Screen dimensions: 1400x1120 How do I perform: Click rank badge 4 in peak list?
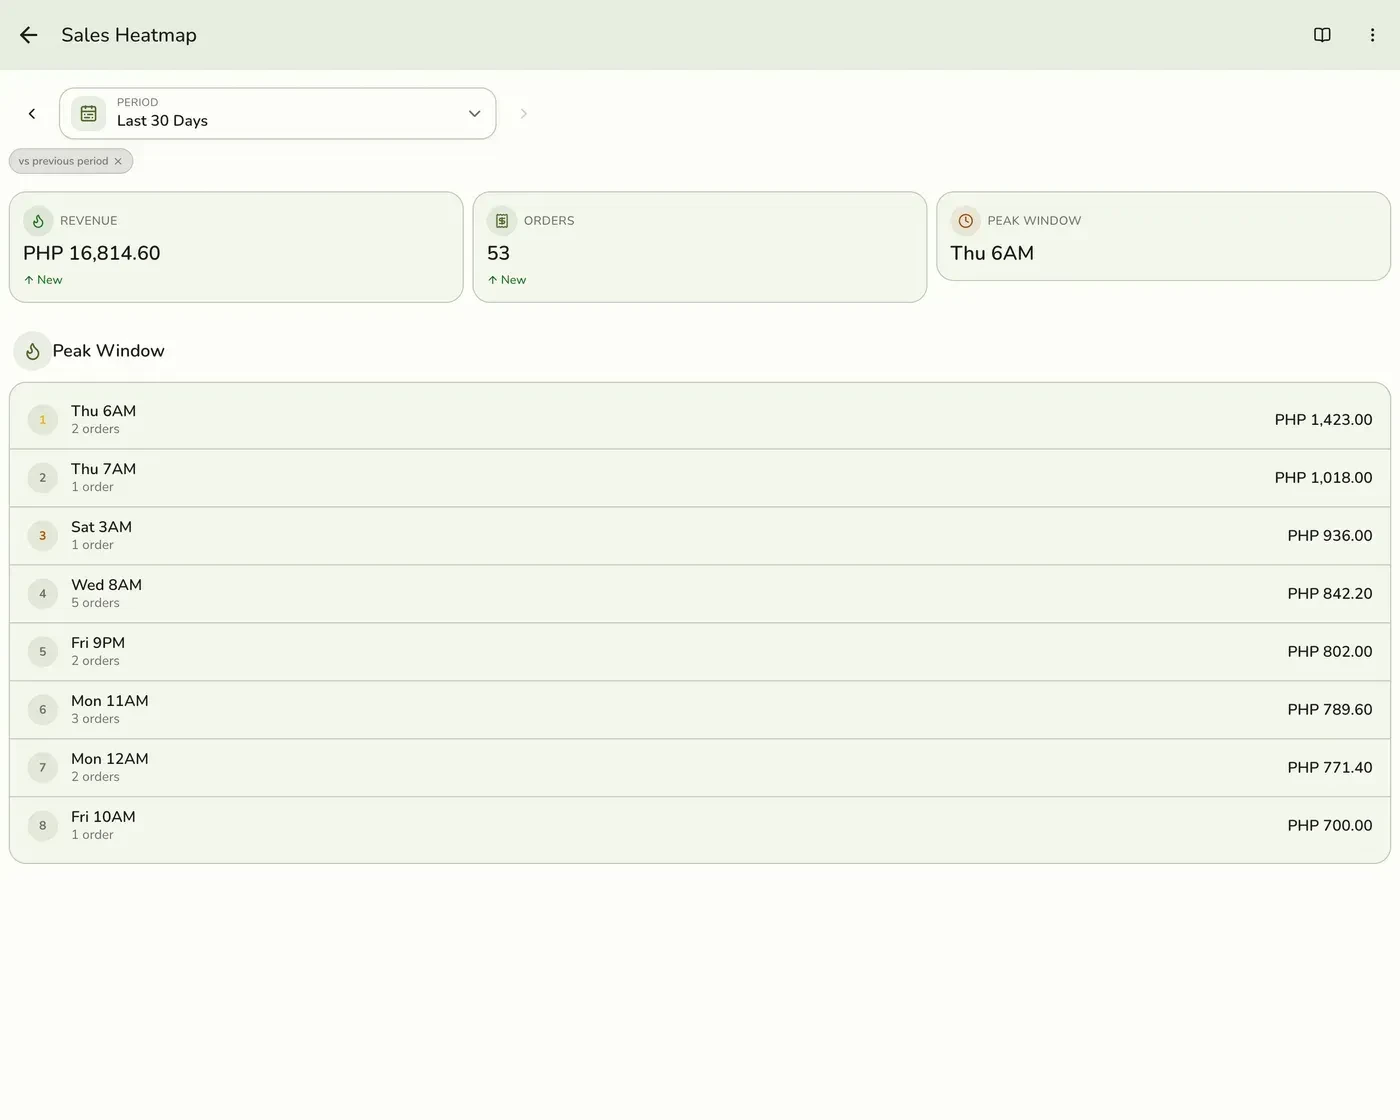42,594
